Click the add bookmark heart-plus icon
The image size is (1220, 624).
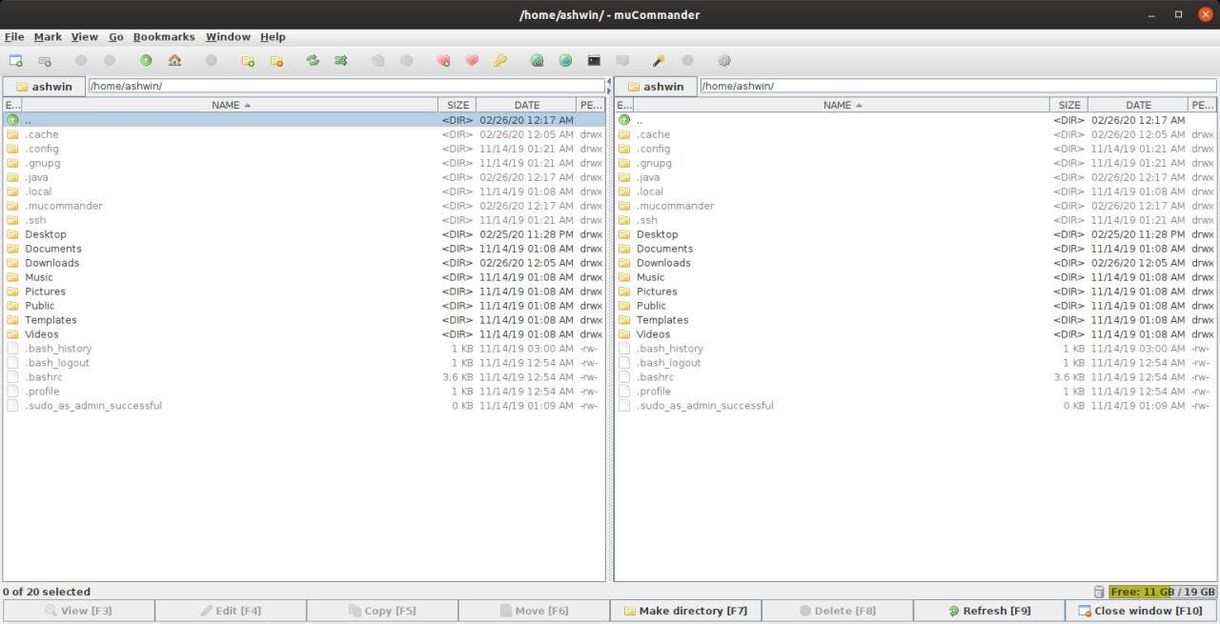pos(443,61)
